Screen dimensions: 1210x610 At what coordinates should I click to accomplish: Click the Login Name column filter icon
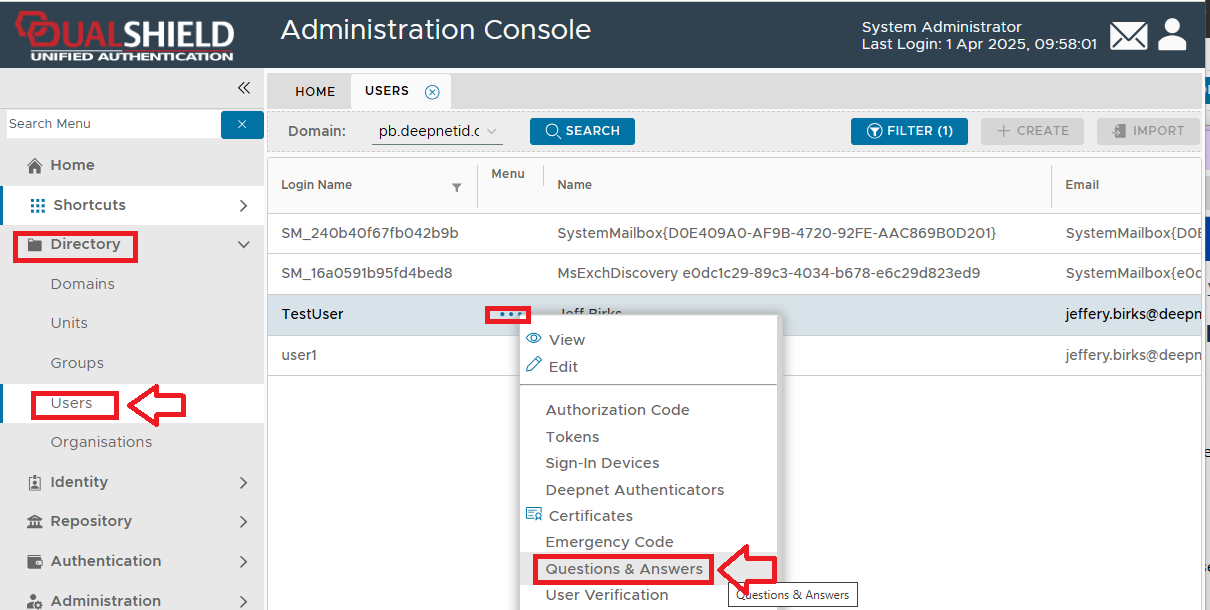point(457,187)
